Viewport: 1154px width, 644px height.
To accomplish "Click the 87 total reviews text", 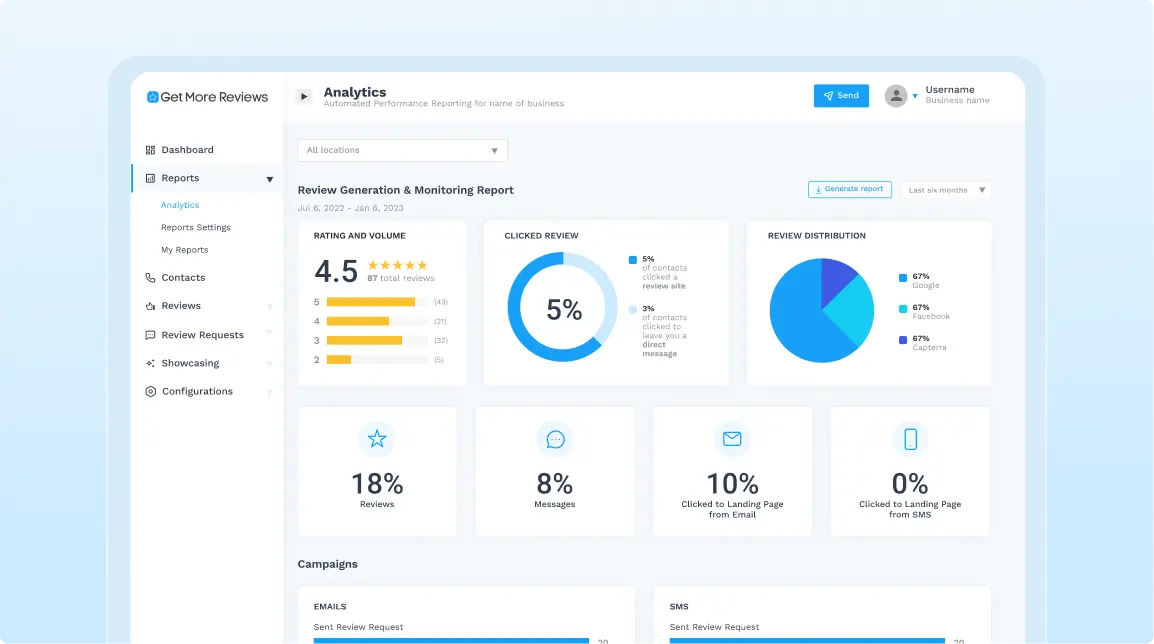I will (401, 278).
